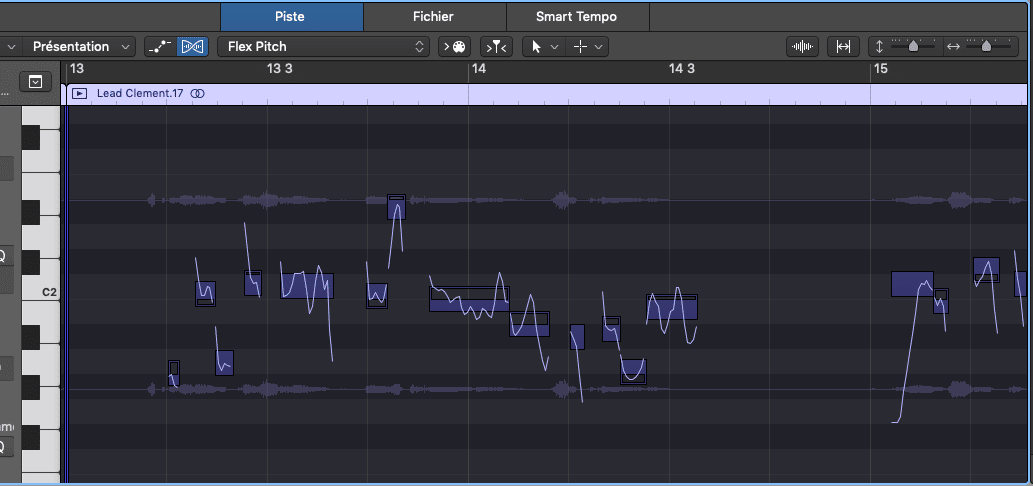
Task: Adjust the vertical zoom slider
Action: point(913,46)
